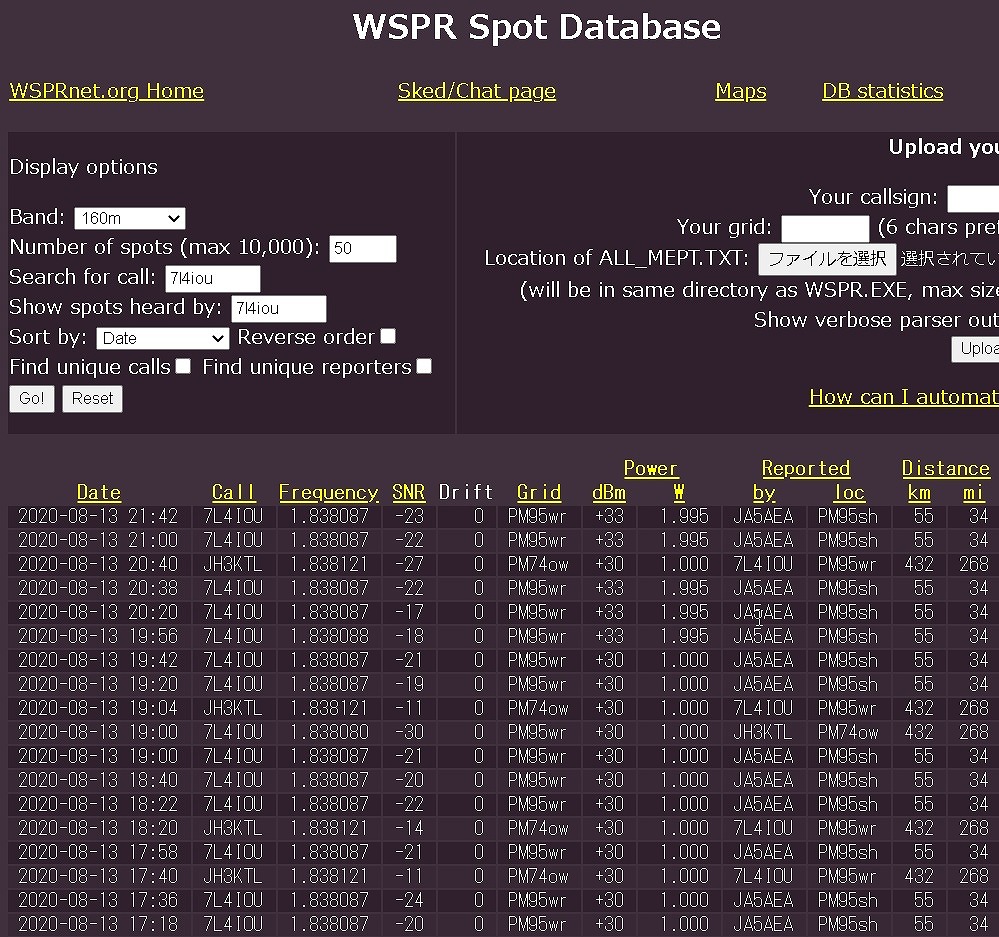999x937 pixels.
Task: Sort table by the 'loc' column header
Action: click(x=849, y=492)
